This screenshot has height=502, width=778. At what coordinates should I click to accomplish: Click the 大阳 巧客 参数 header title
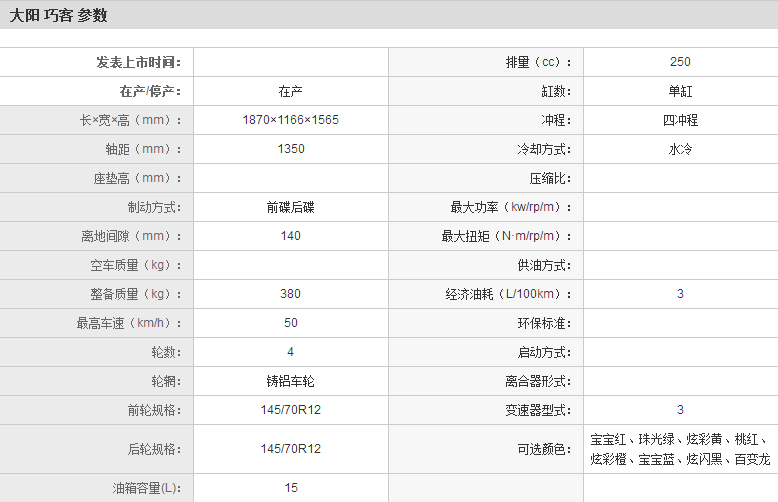click(58, 15)
